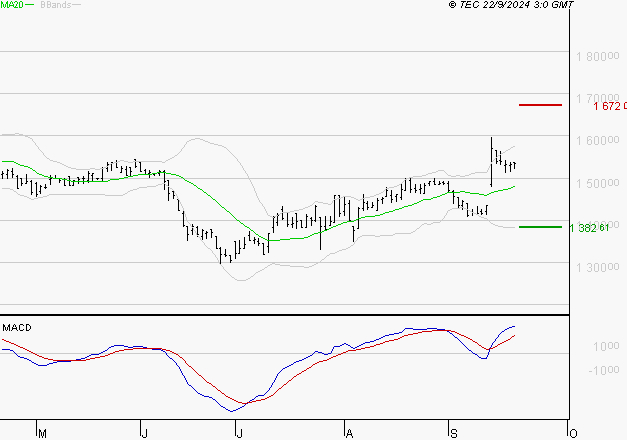Click the green support level line
The width and height of the screenshot is (627, 440).
(x=540, y=227)
